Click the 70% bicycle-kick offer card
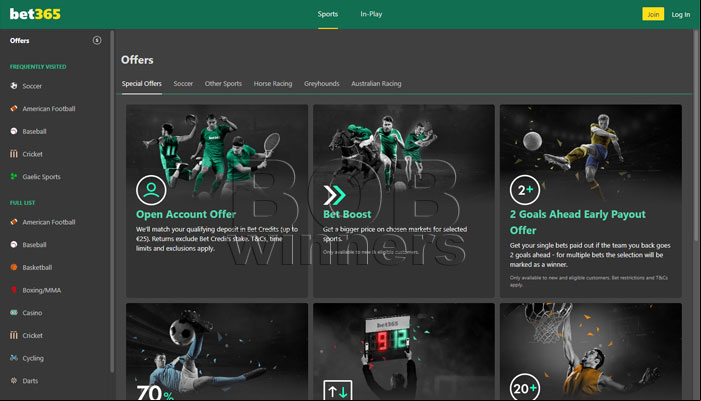Image resolution: width=701 pixels, height=401 pixels. tap(217, 352)
